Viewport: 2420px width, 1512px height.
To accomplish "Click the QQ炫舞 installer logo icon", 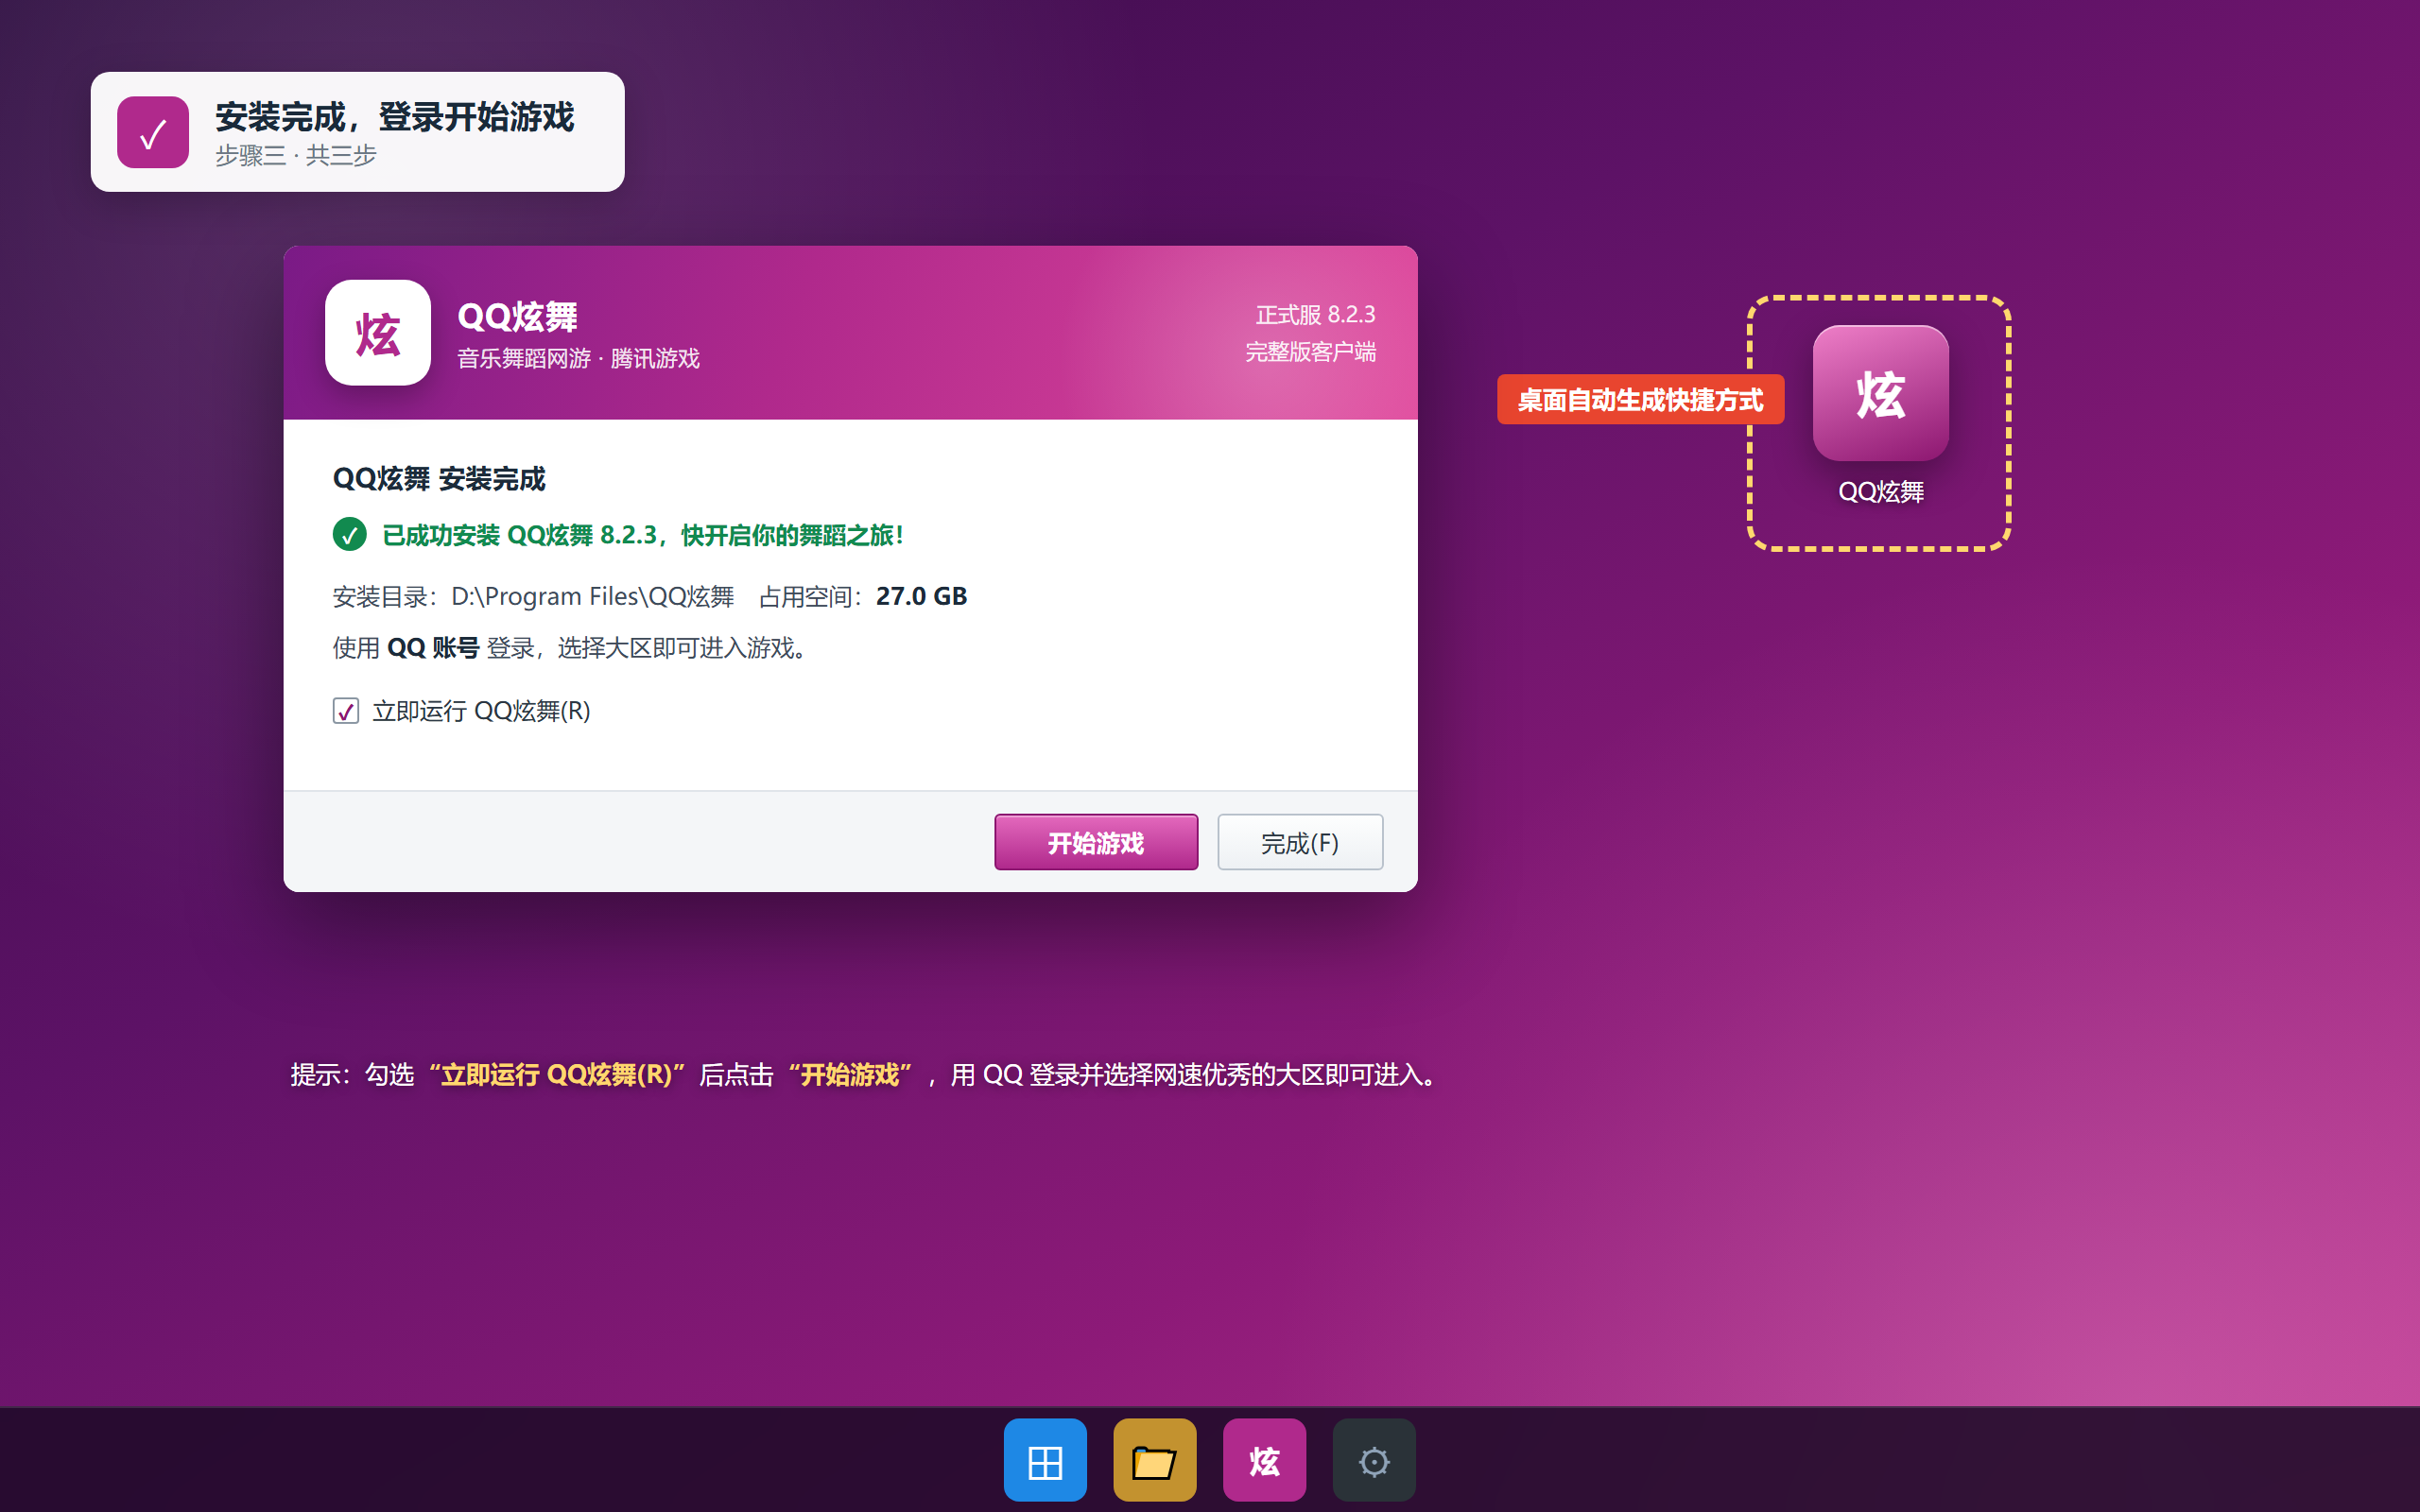I will pos(378,332).
